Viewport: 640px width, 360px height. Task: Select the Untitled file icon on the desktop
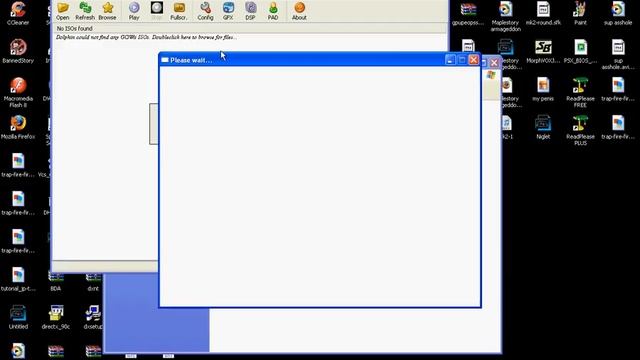pos(18,317)
